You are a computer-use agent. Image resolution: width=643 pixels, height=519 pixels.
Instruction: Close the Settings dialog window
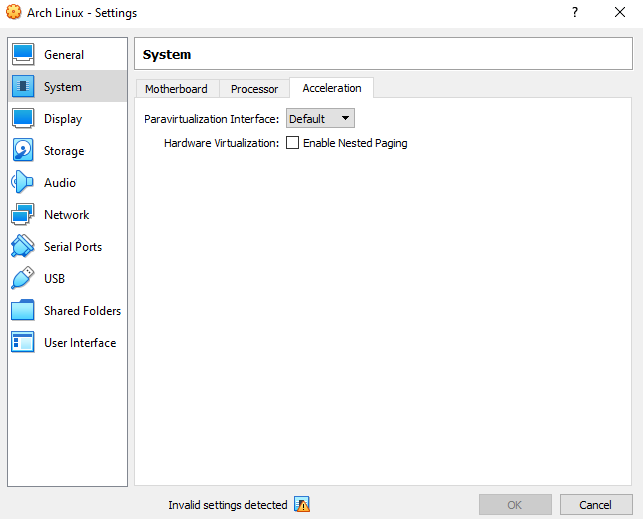click(620, 12)
